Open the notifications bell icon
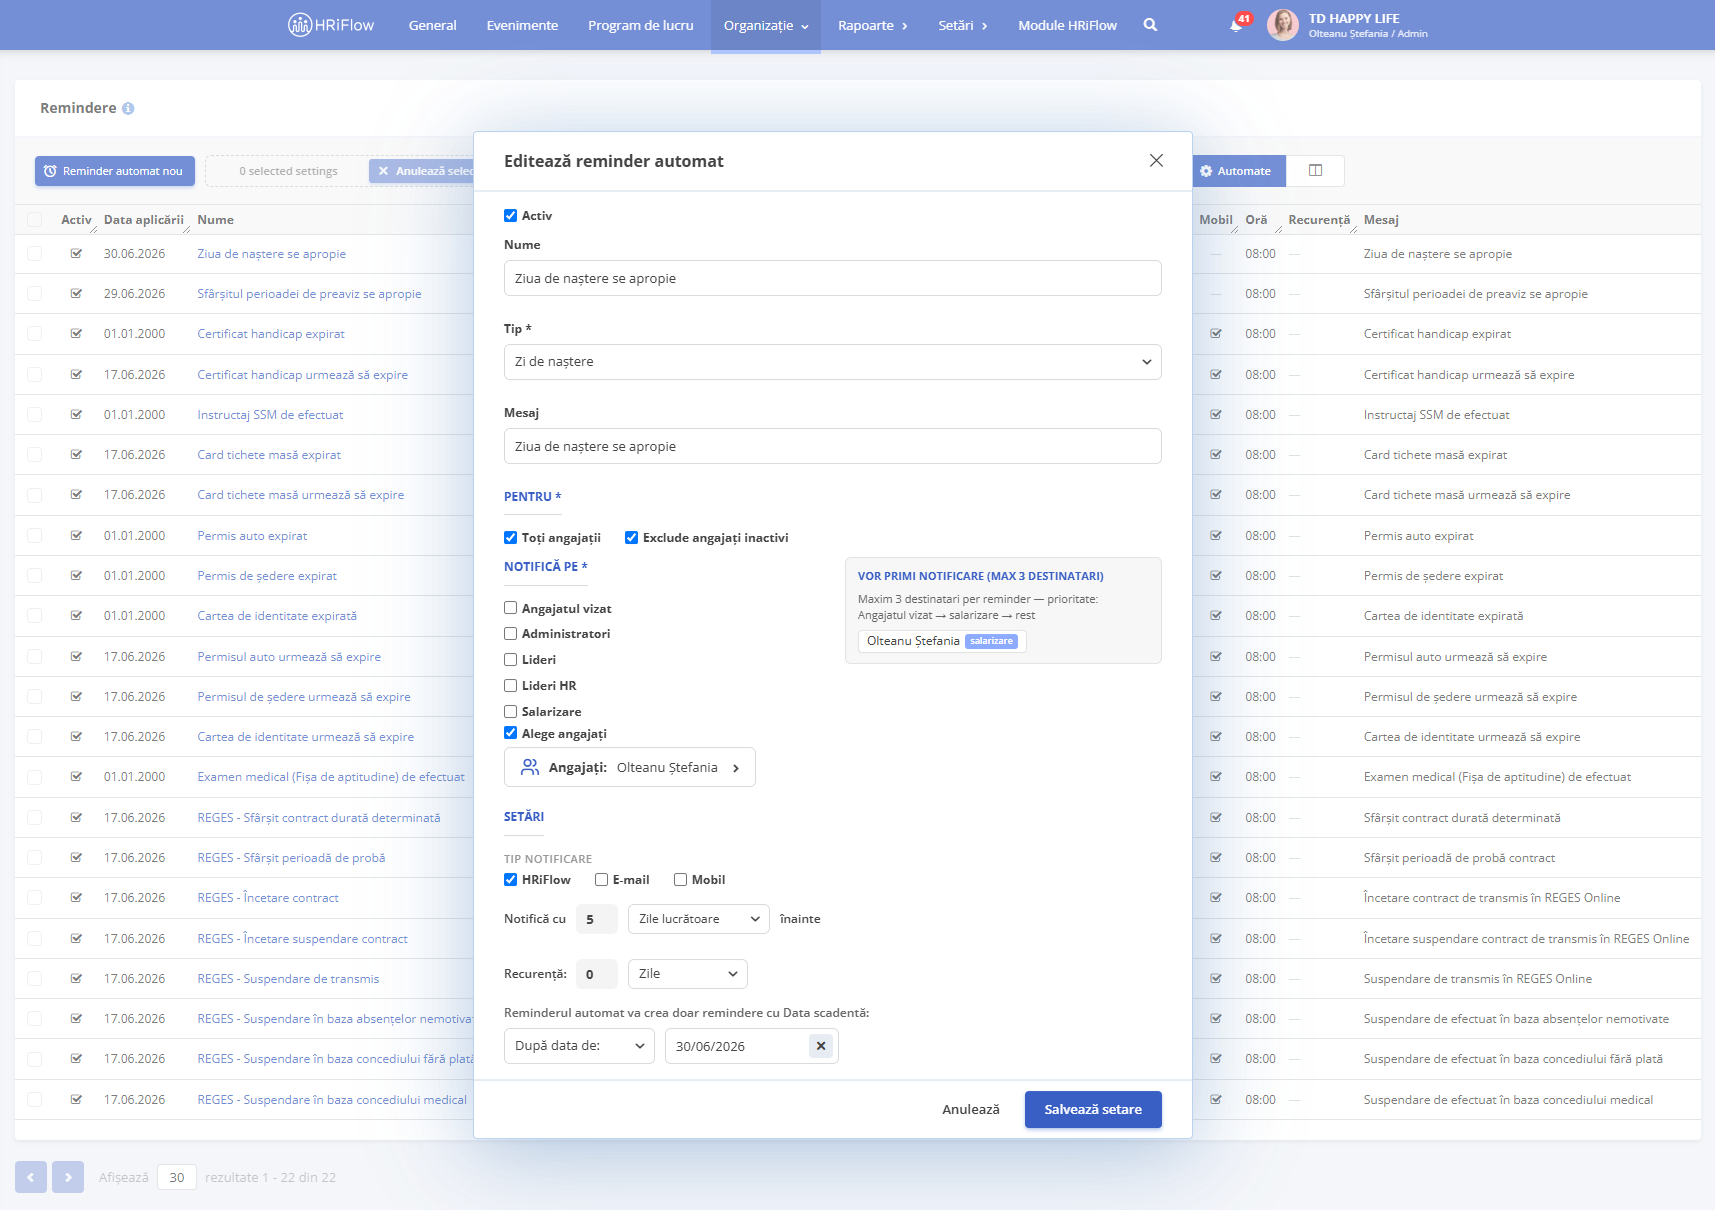 (x=1236, y=25)
